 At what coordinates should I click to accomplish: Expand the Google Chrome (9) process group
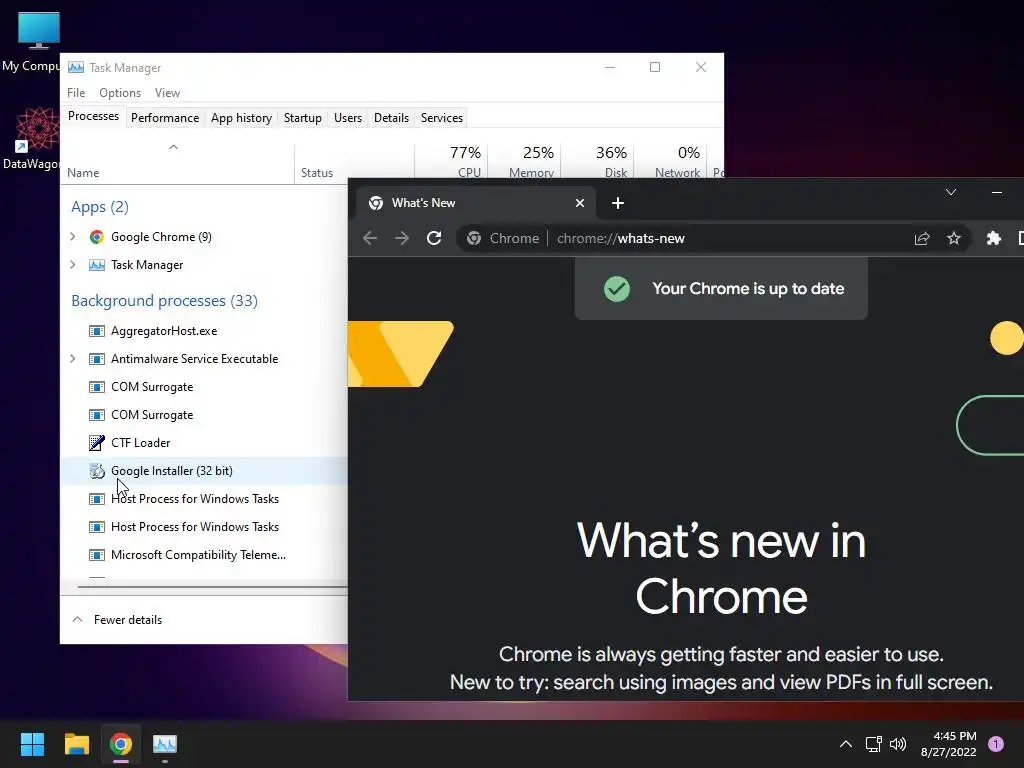72,236
